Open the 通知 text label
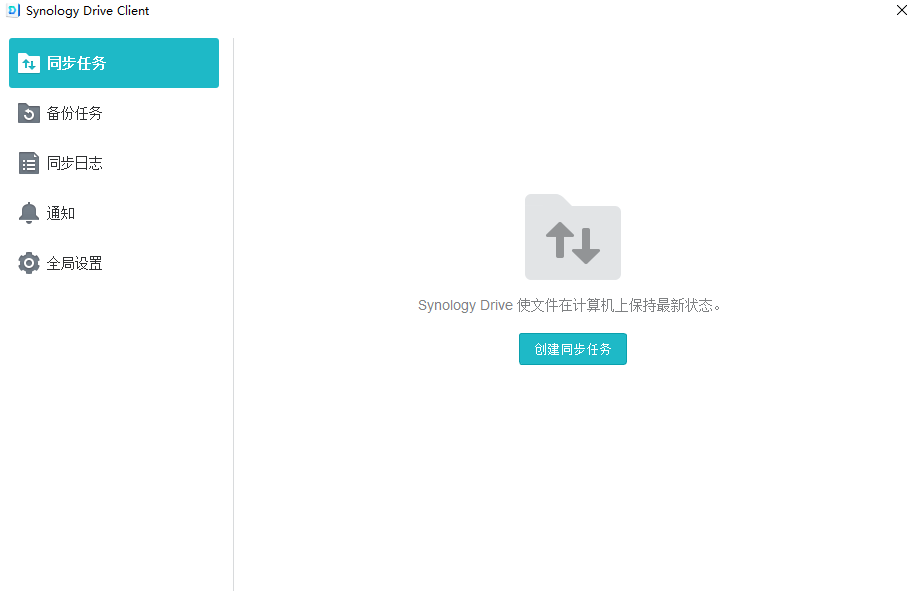 (60, 213)
